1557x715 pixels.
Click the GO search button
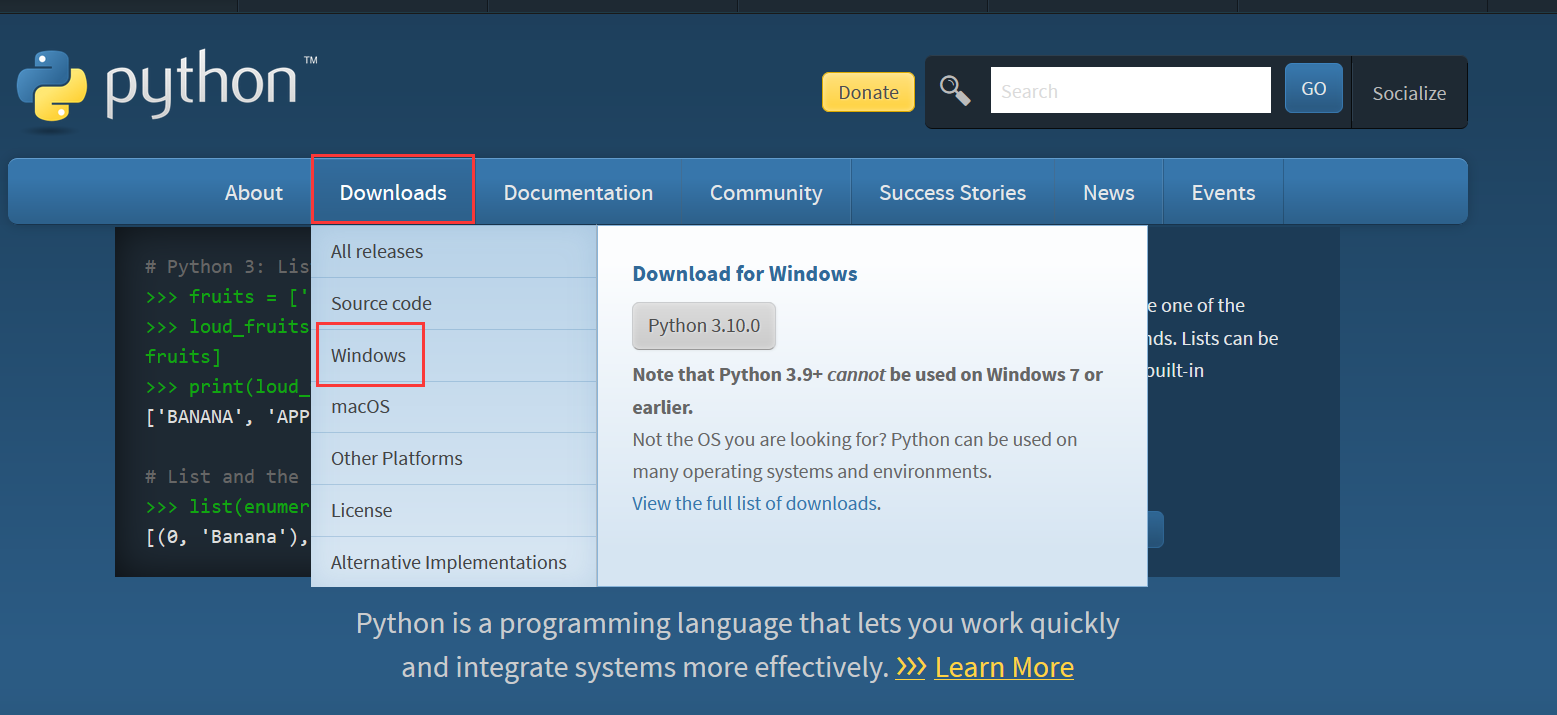click(x=1313, y=89)
